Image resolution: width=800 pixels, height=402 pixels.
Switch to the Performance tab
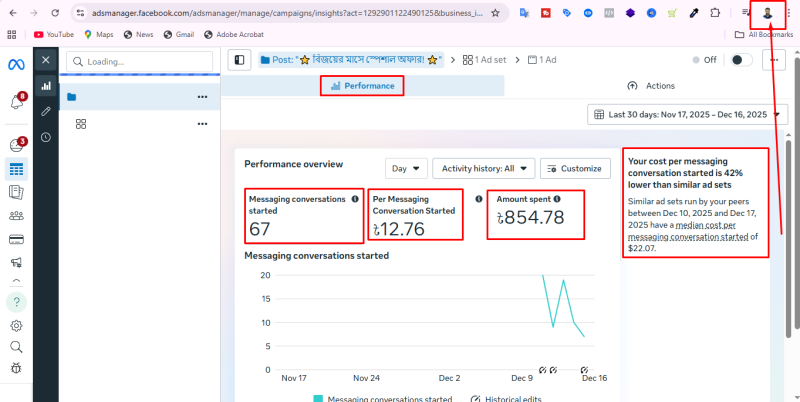coord(362,86)
